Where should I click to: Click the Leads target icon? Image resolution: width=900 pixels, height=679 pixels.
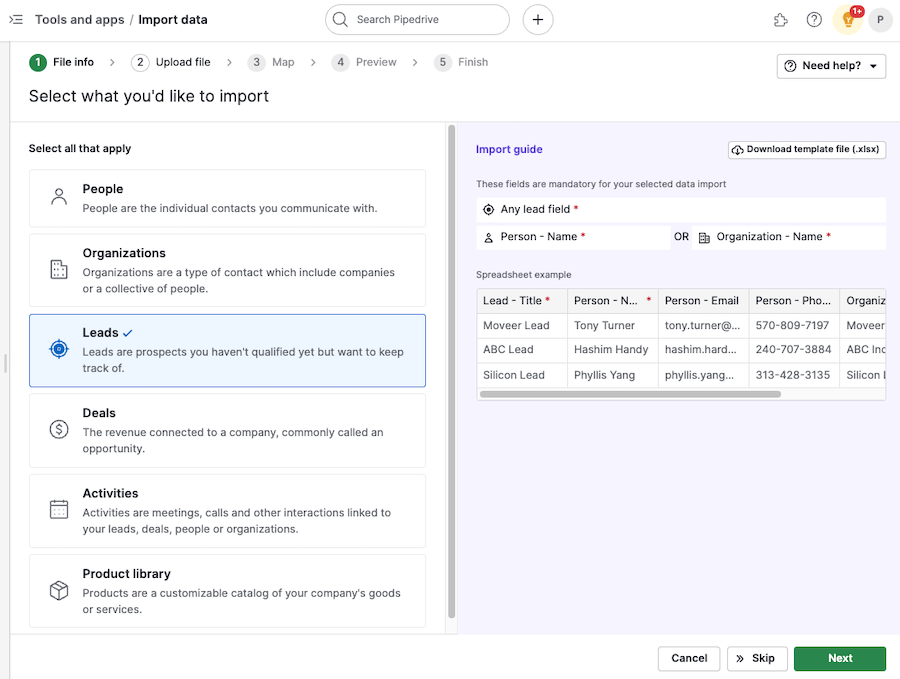[x=59, y=349]
